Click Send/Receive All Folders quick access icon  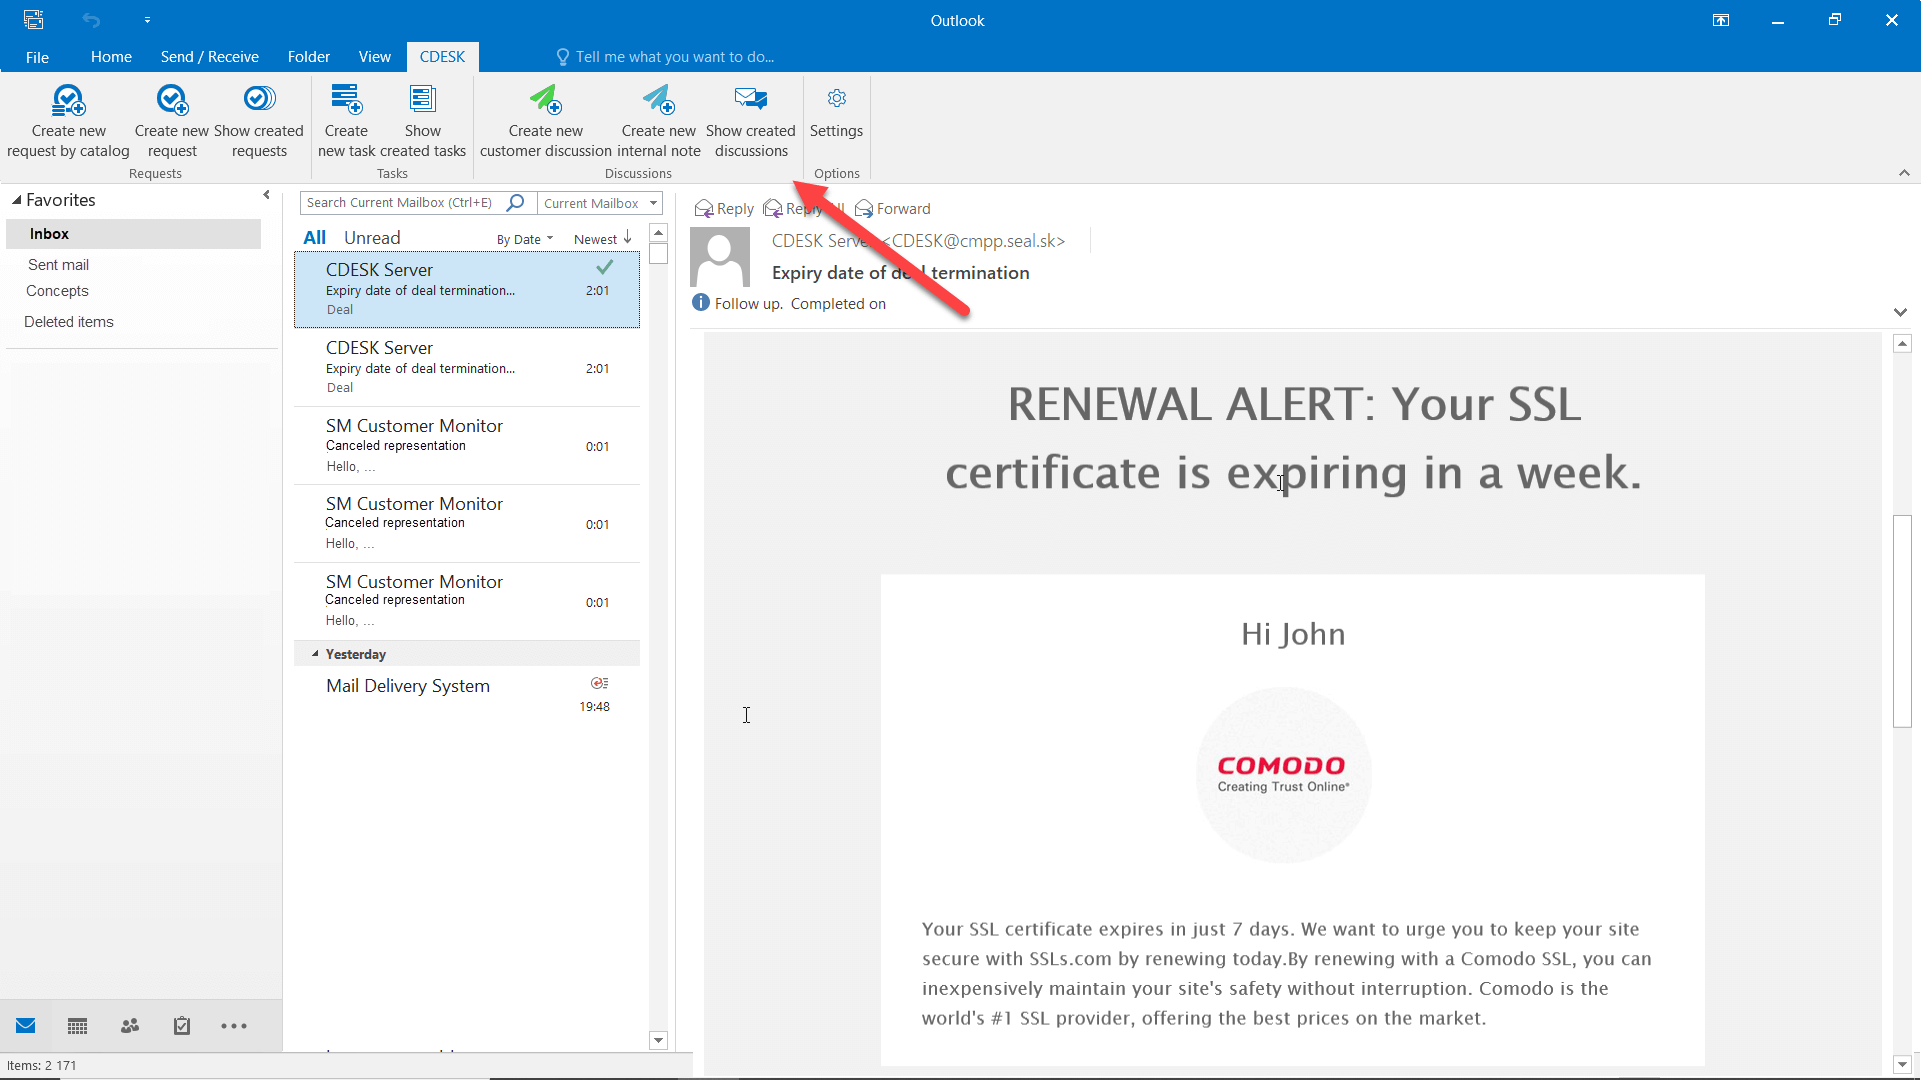click(x=34, y=20)
